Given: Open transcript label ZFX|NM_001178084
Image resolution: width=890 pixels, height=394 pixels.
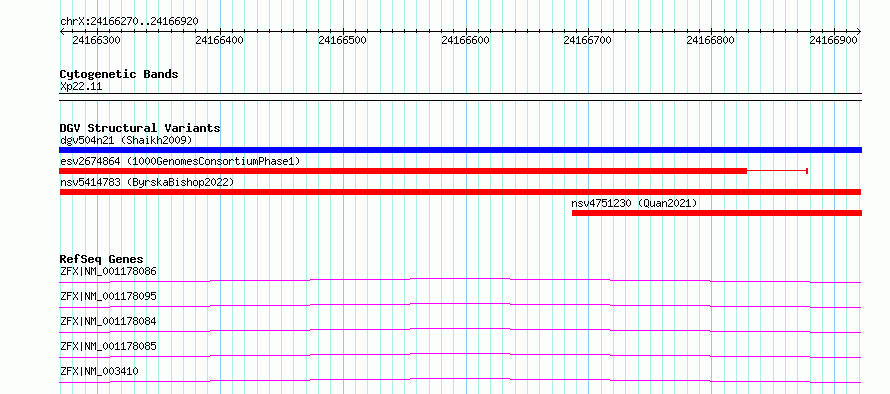Looking at the screenshot, I should coord(108,321).
